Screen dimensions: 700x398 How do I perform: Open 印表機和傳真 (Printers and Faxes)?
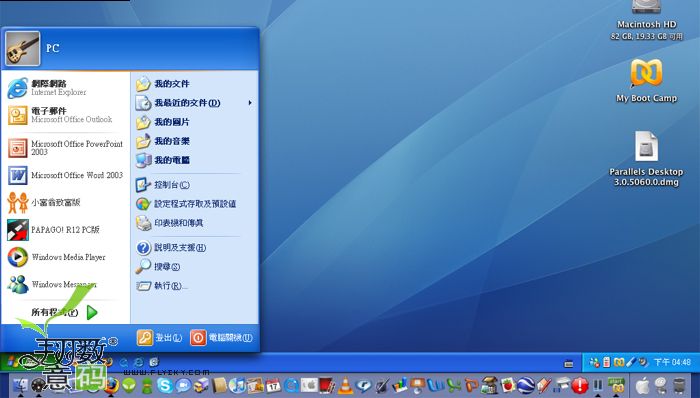[169, 223]
